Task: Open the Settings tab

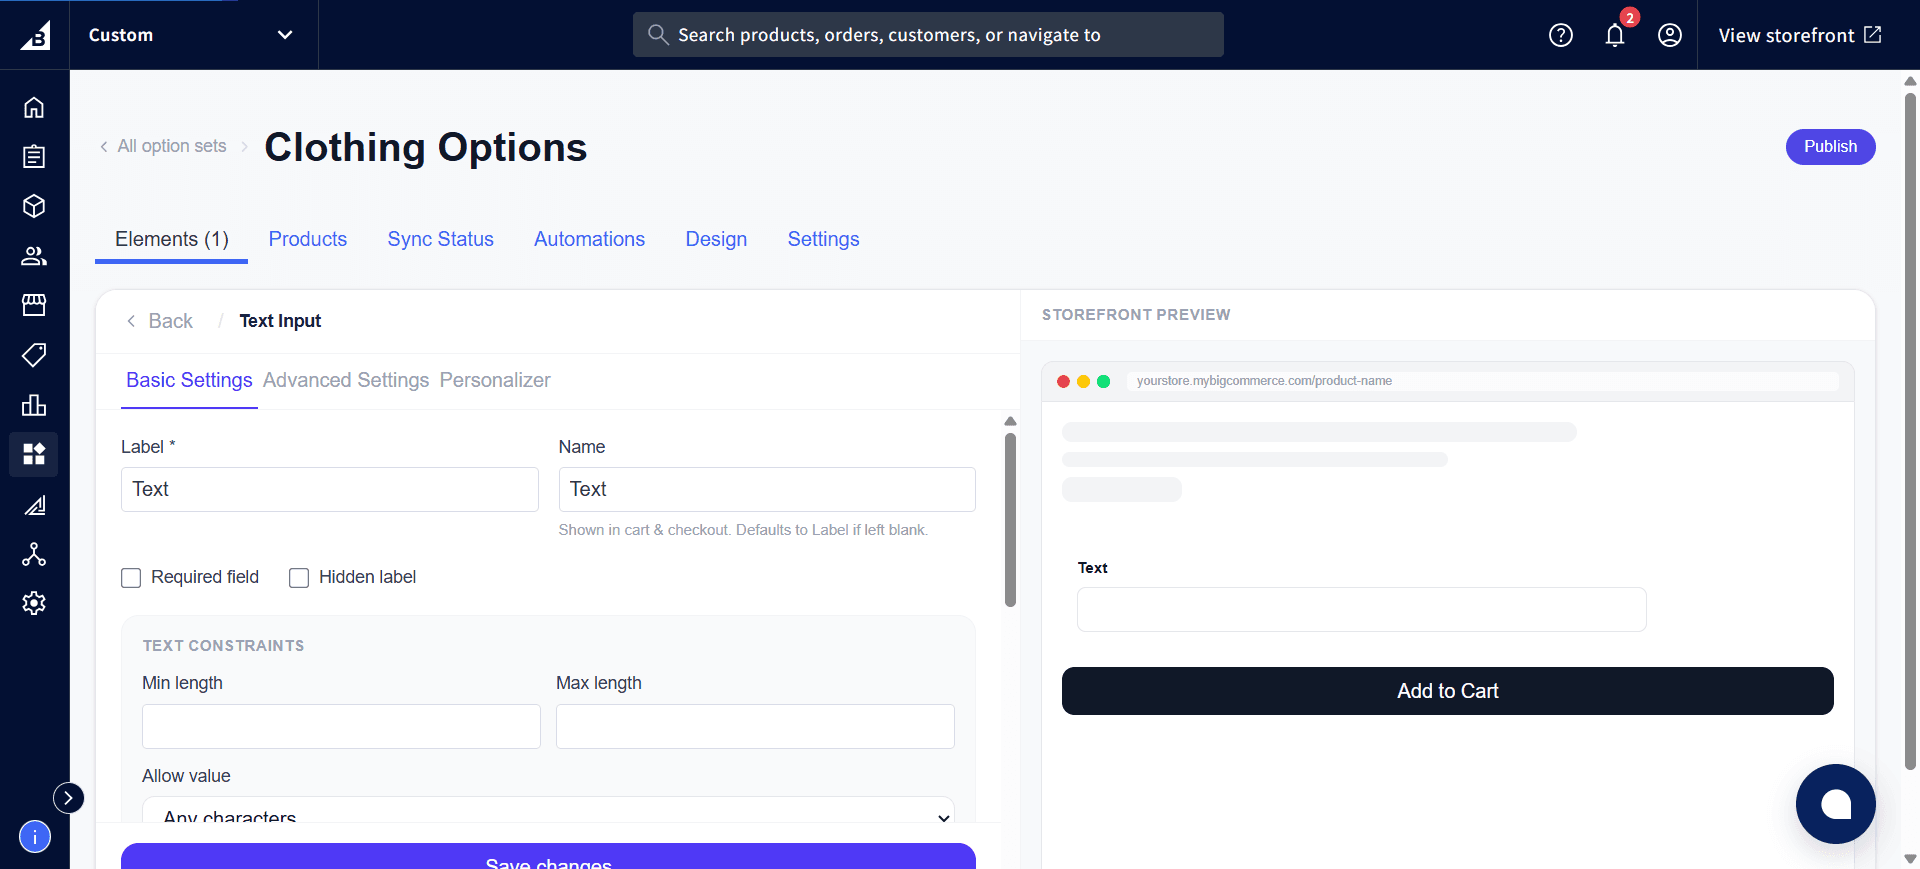Action: 823,239
